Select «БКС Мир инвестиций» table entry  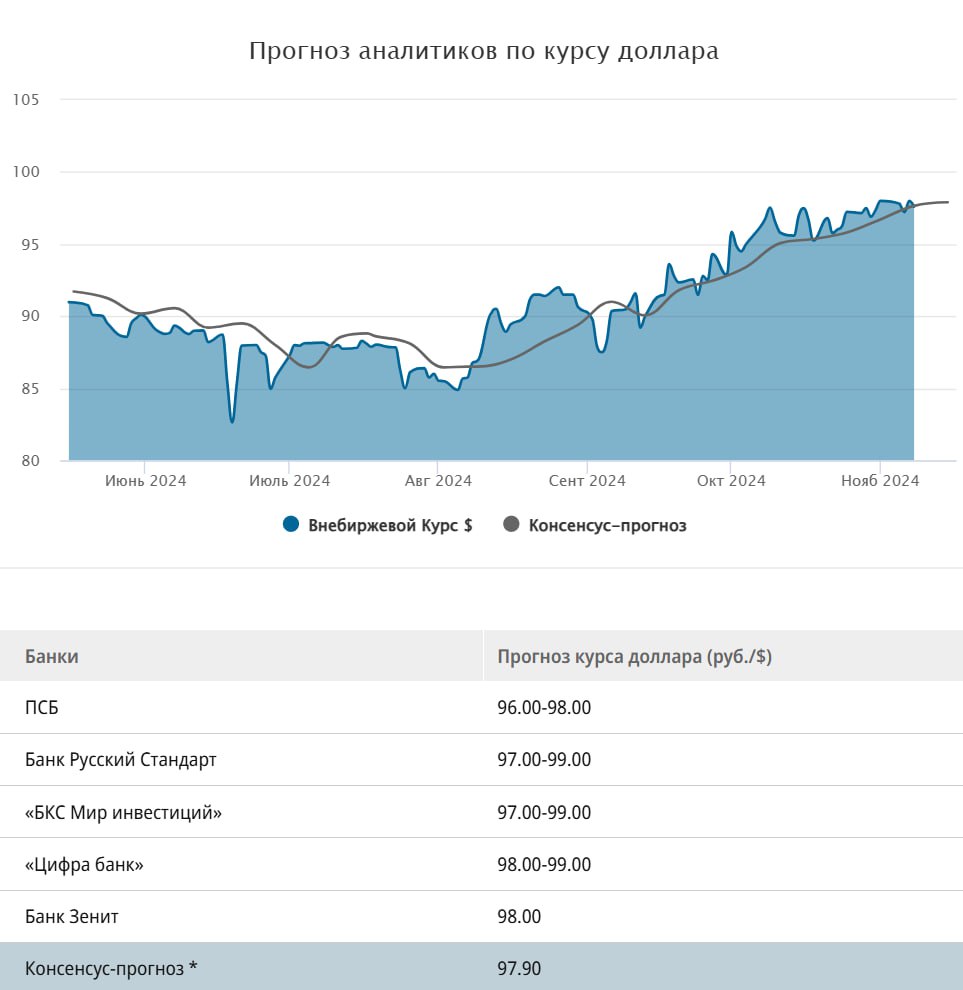tap(123, 812)
